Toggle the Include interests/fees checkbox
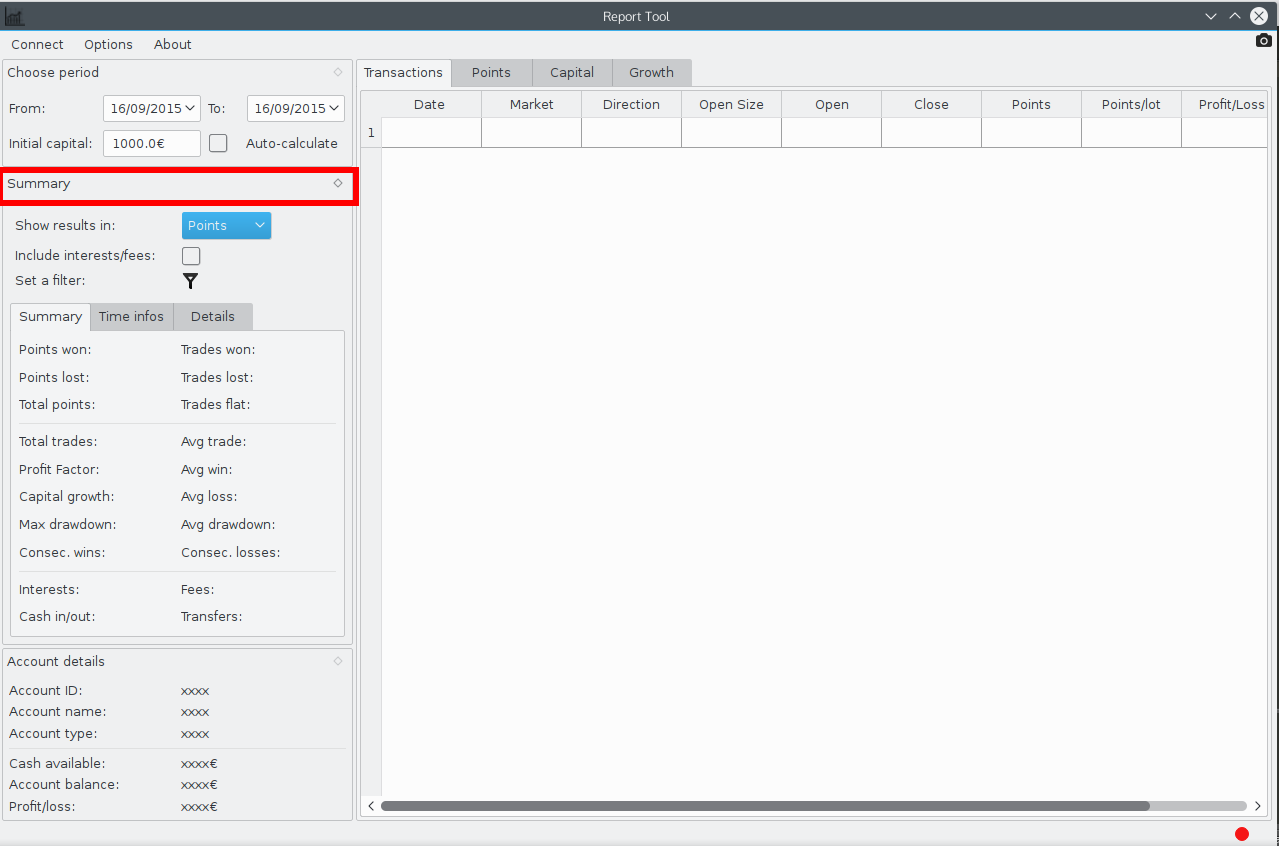The height and width of the screenshot is (846, 1279). 191,256
